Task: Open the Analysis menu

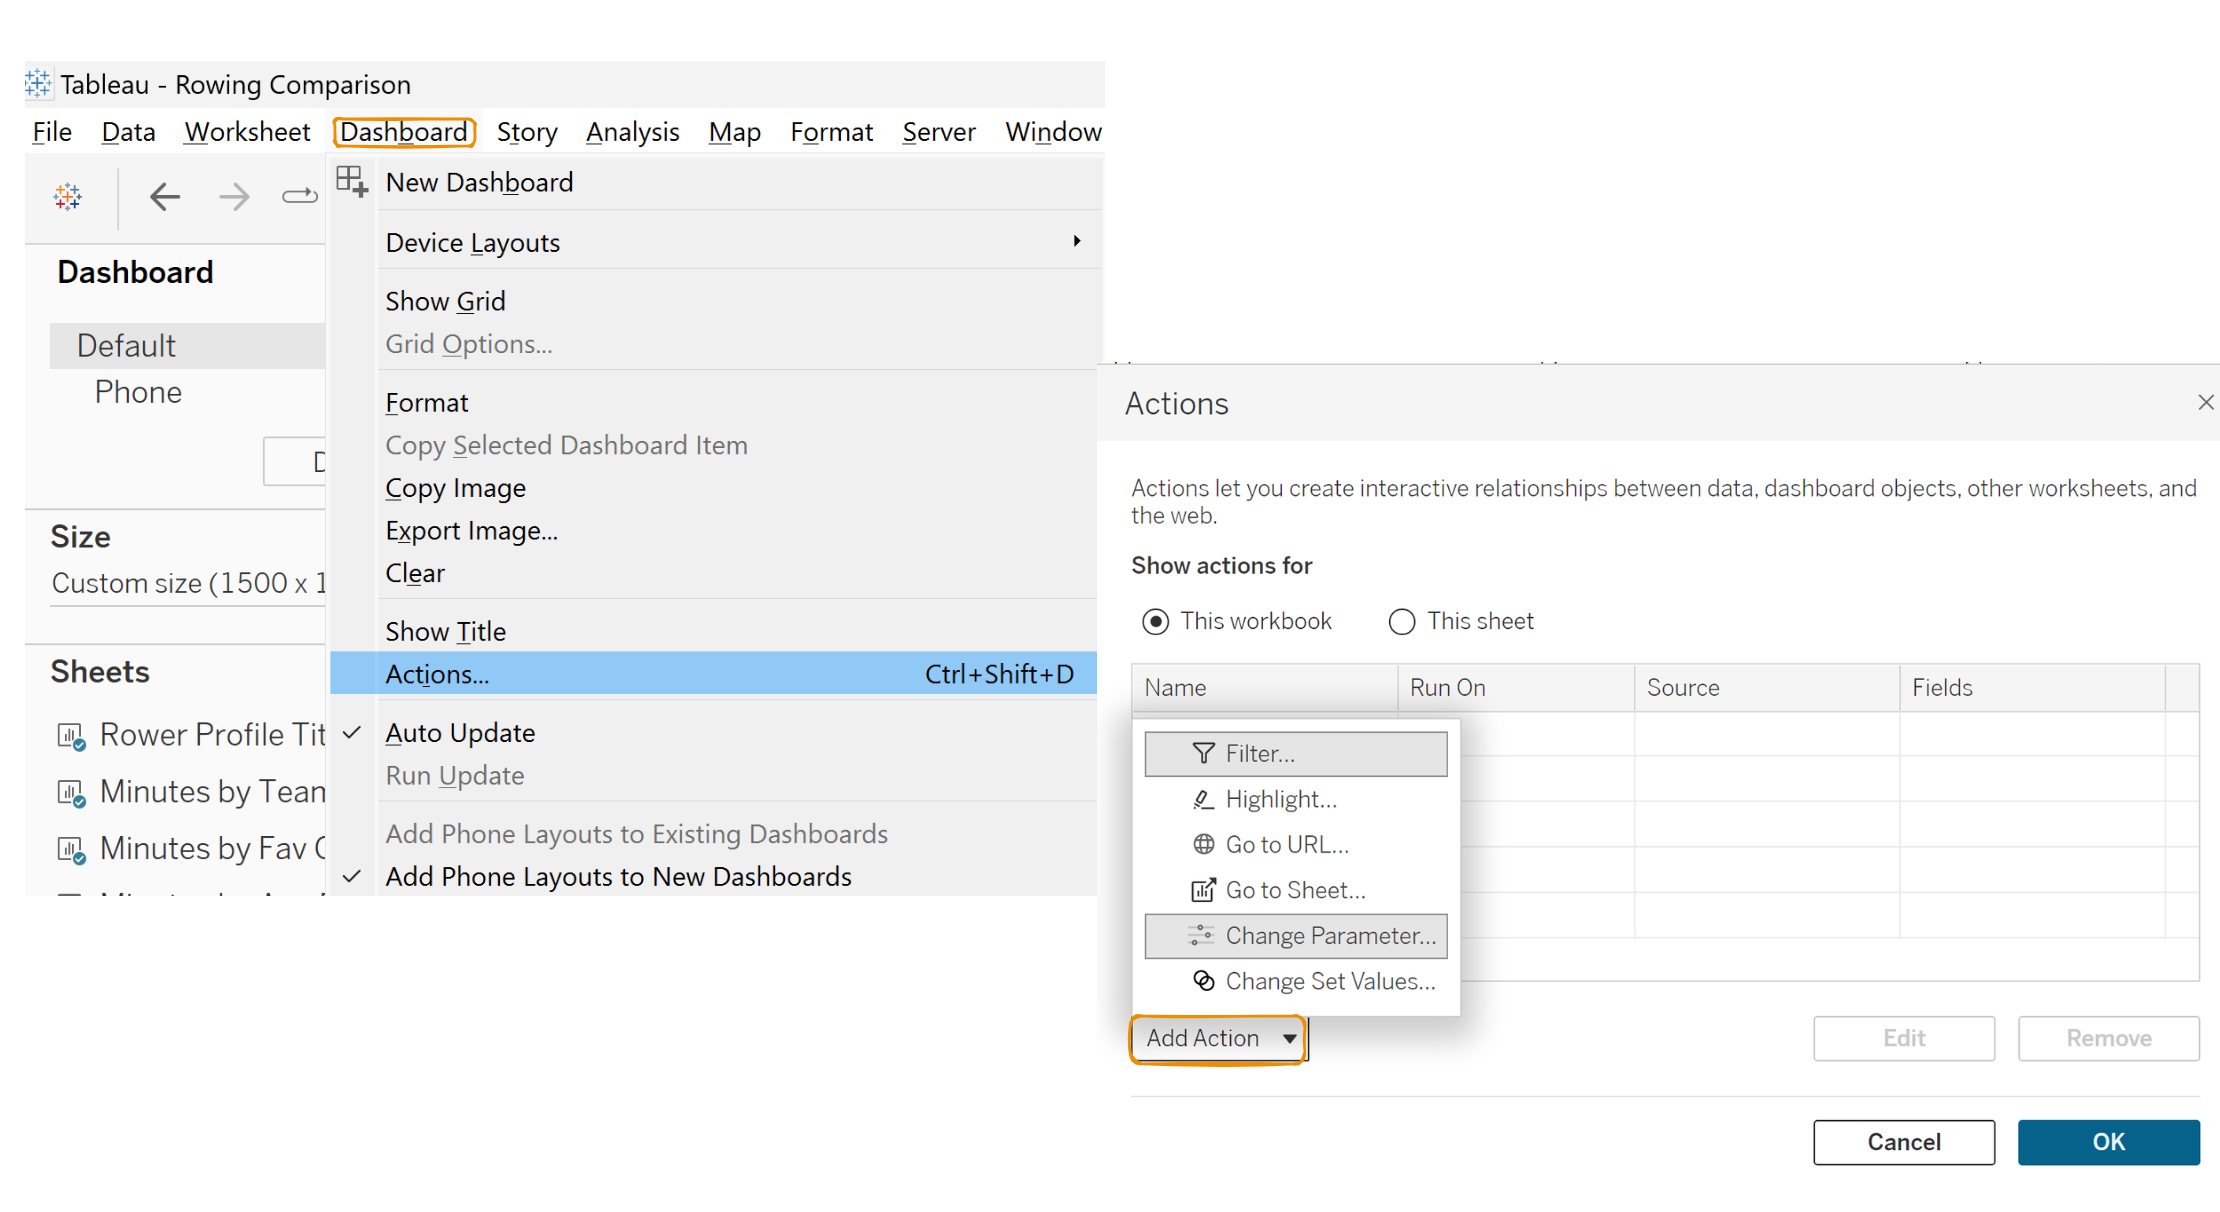Action: (x=632, y=132)
